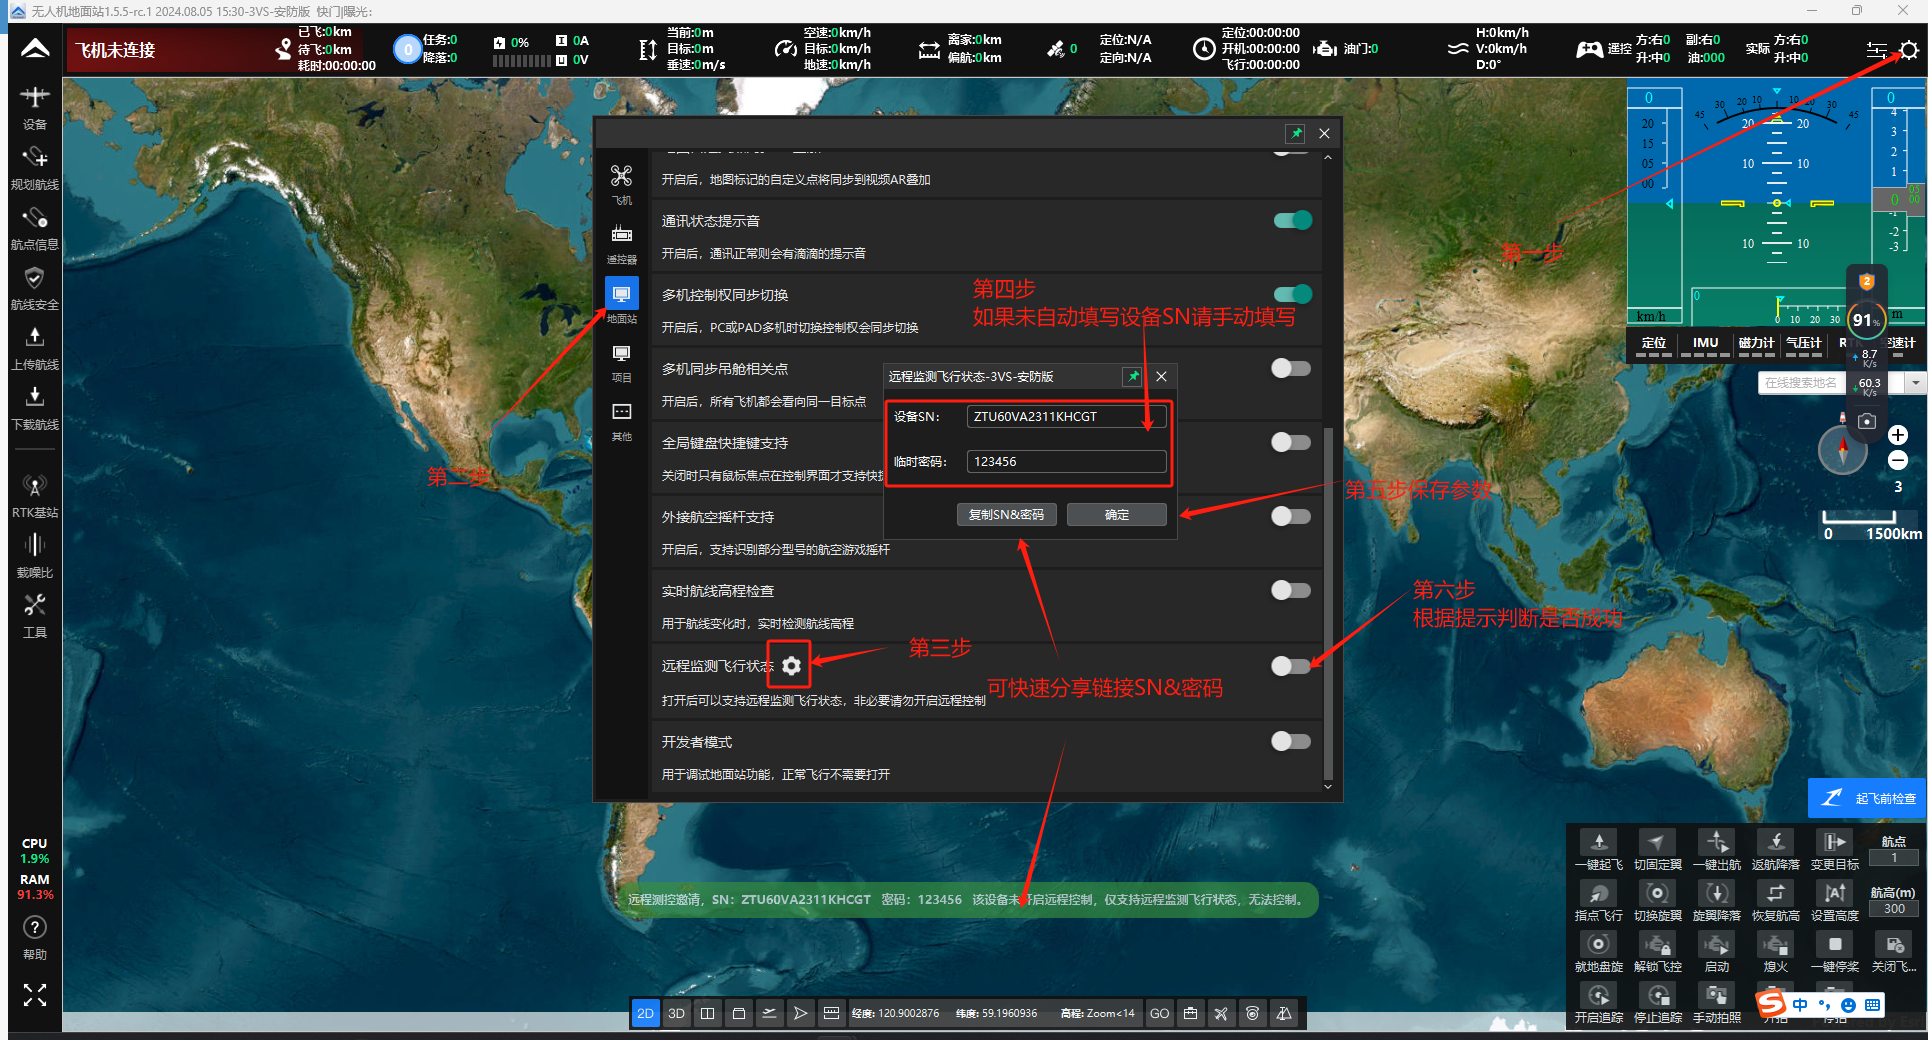Click the 解锁飞控 unlock flight control icon
The width and height of the screenshot is (1928, 1040).
click(x=1657, y=944)
